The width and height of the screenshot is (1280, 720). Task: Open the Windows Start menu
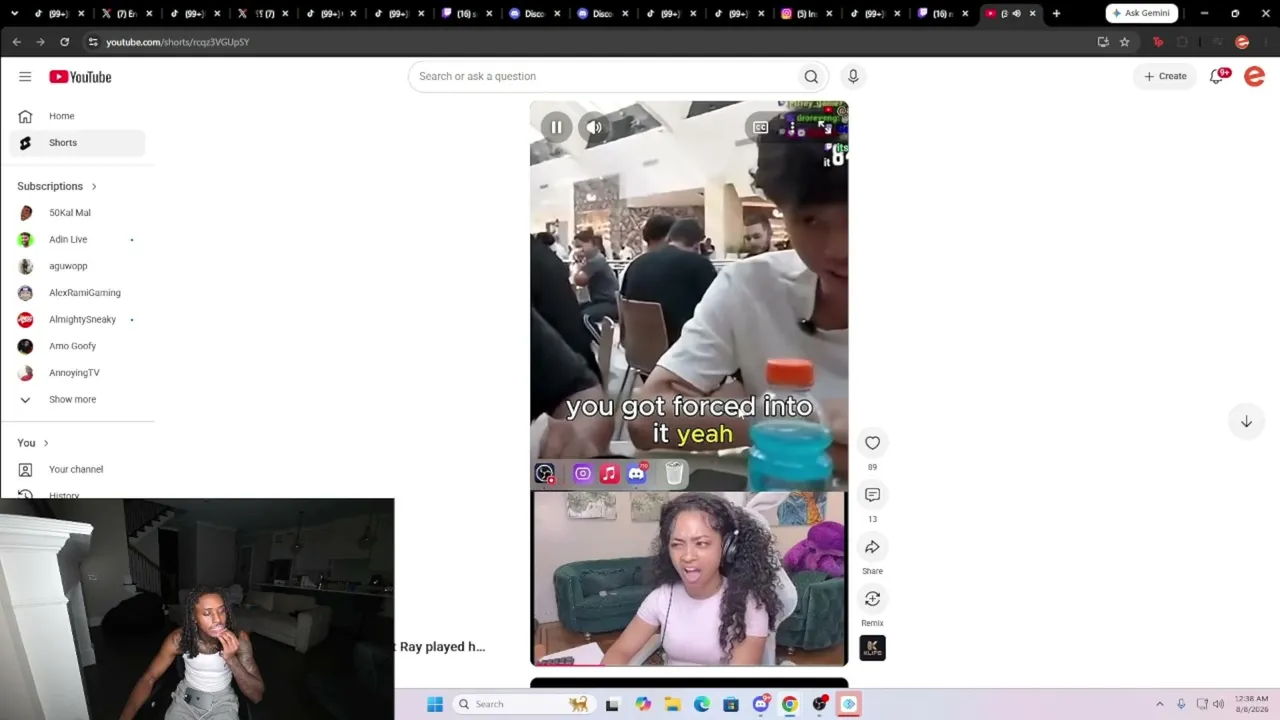click(435, 704)
